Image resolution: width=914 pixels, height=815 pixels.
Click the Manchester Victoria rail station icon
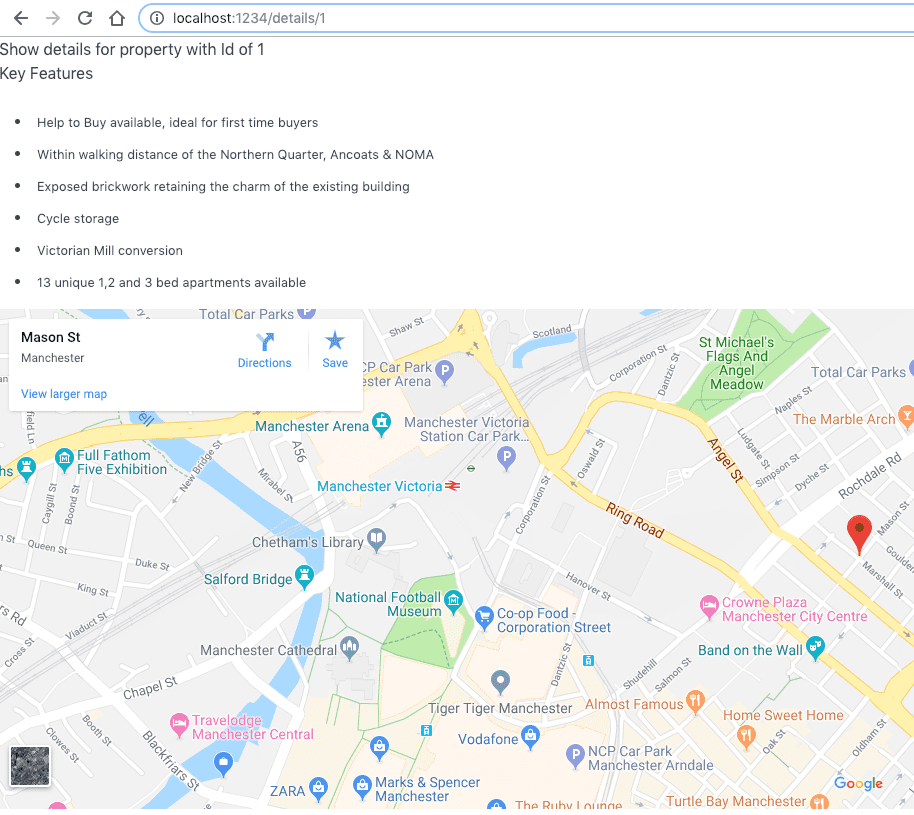(x=452, y=486)
